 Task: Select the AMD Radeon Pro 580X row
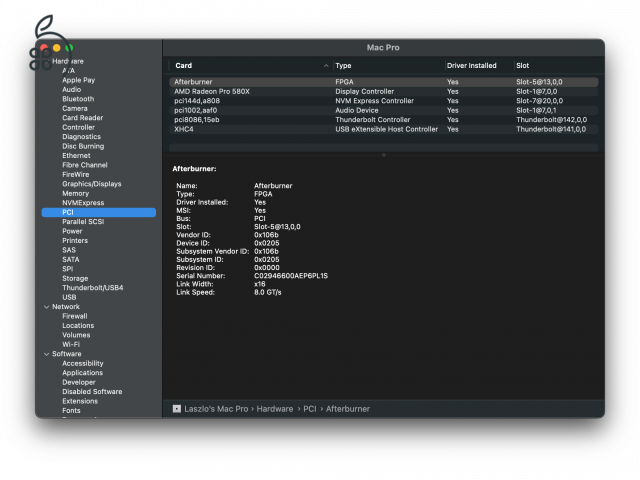click(384, 91)
